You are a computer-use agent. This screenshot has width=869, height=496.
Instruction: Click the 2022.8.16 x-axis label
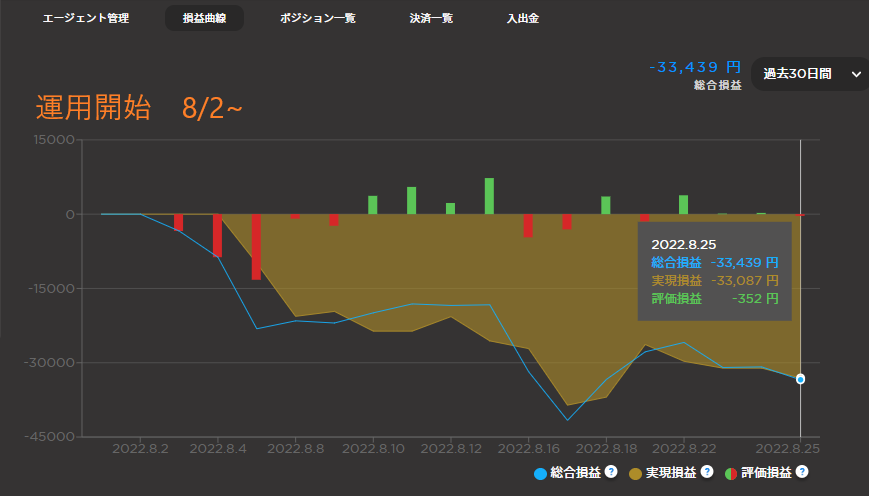click(529, 448)
